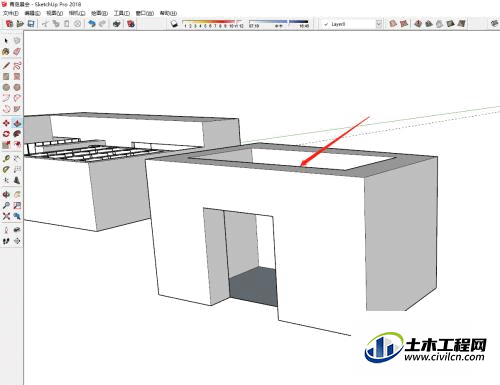
Task: Pick the Follow Me tool
Action: tap(17, 134)
